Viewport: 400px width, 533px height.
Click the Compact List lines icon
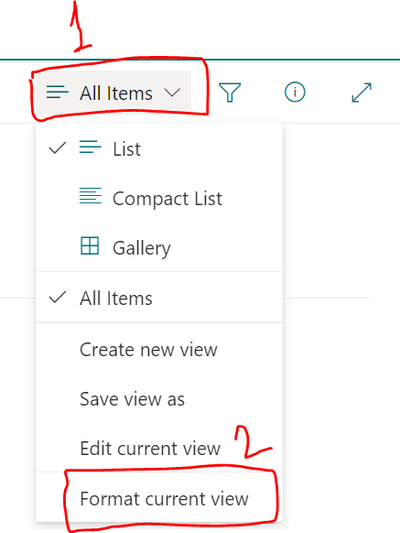click(90, 196)
